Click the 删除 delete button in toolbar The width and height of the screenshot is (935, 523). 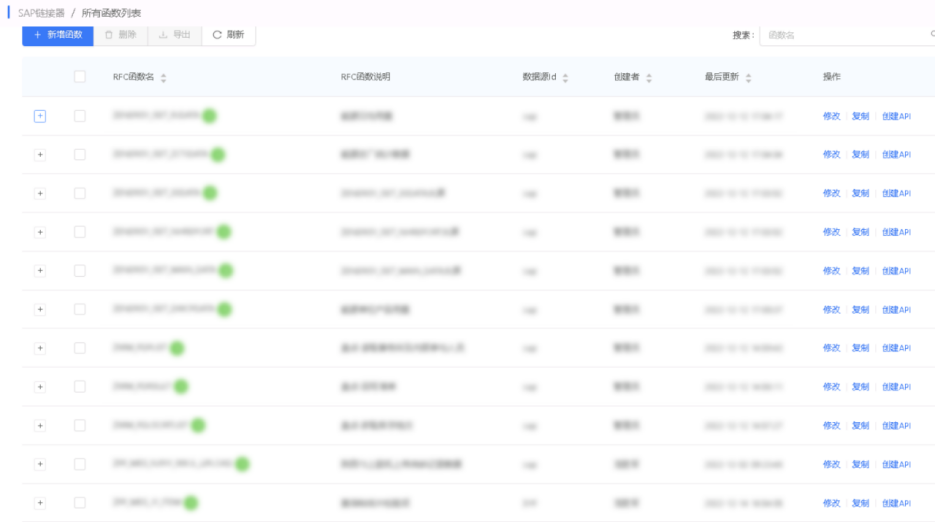coord(121,35)
